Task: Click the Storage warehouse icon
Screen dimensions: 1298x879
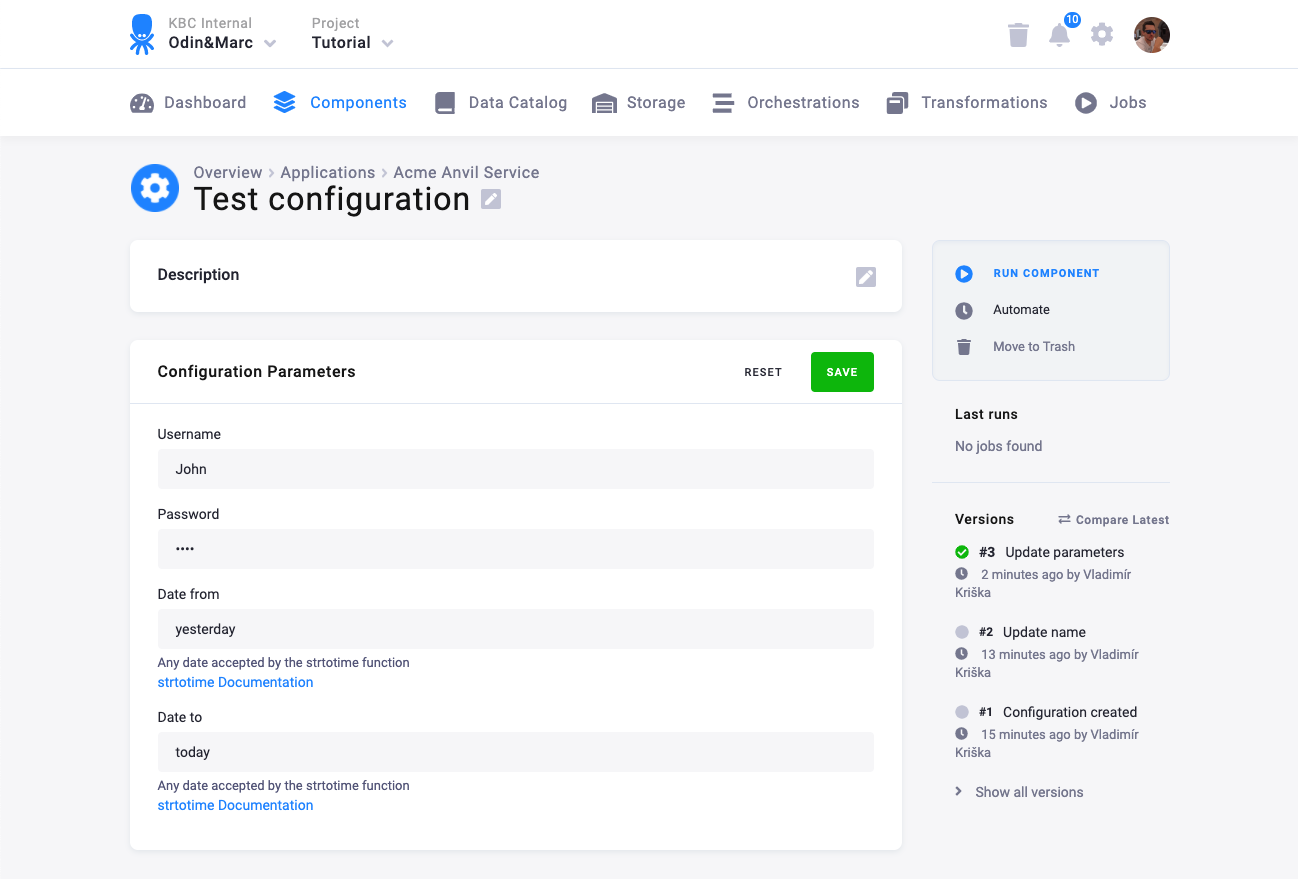Action: click(x=604, y=103)
